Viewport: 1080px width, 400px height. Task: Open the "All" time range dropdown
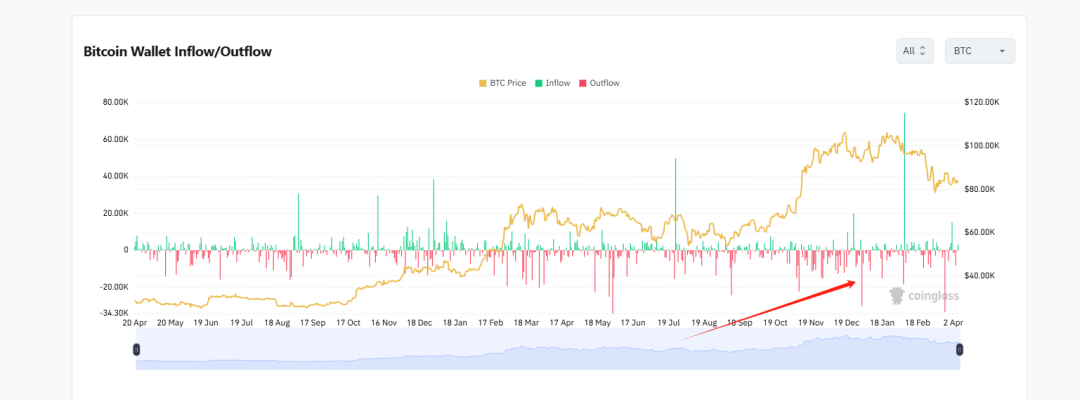coord(915,50)
